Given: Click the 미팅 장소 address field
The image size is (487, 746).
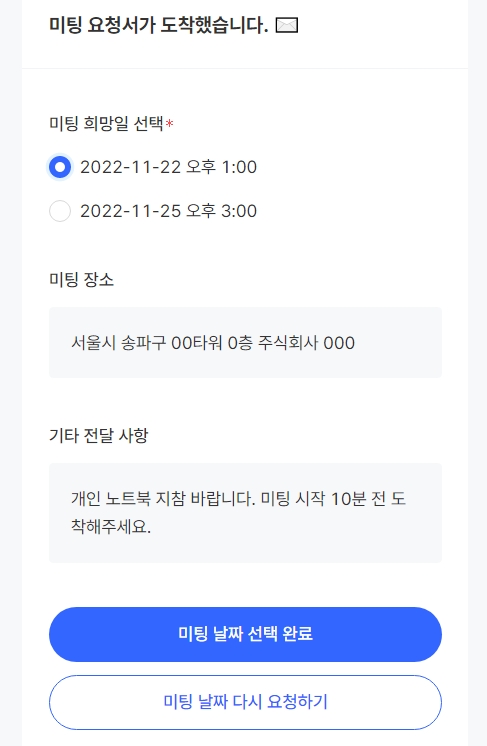Looking at the screenshot, I should point(245,343).
